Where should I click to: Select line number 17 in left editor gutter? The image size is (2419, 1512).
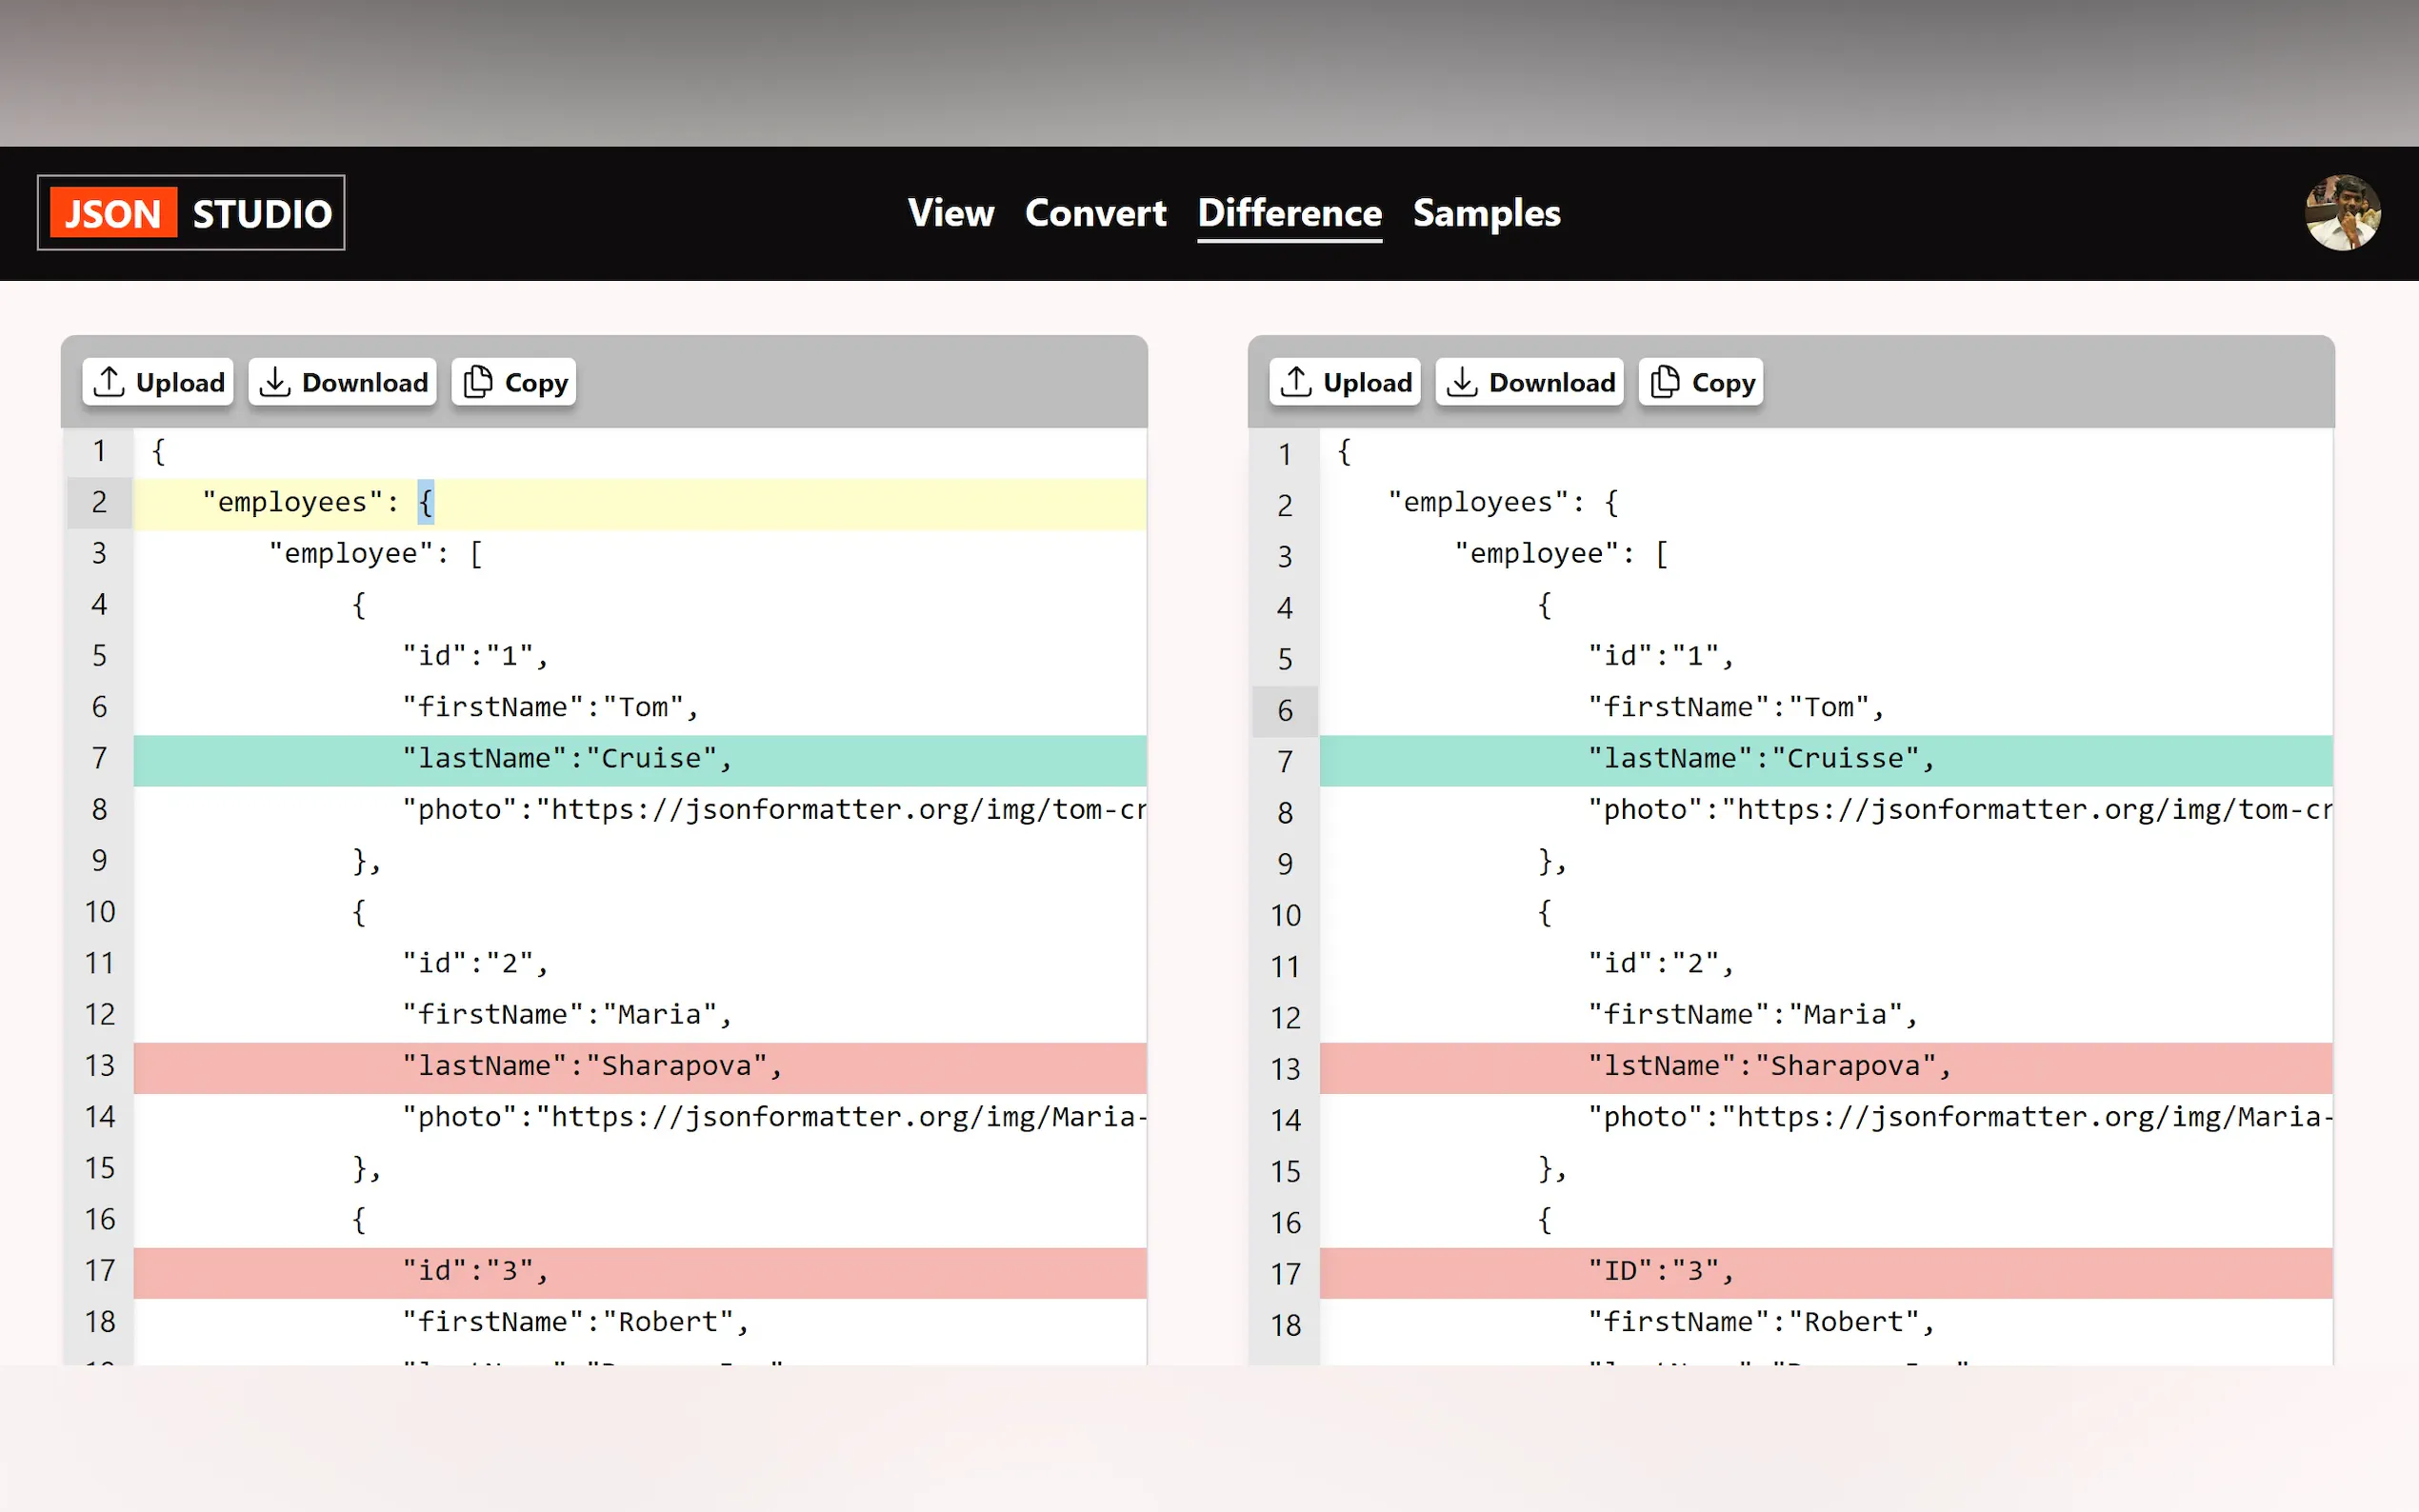99,1271
